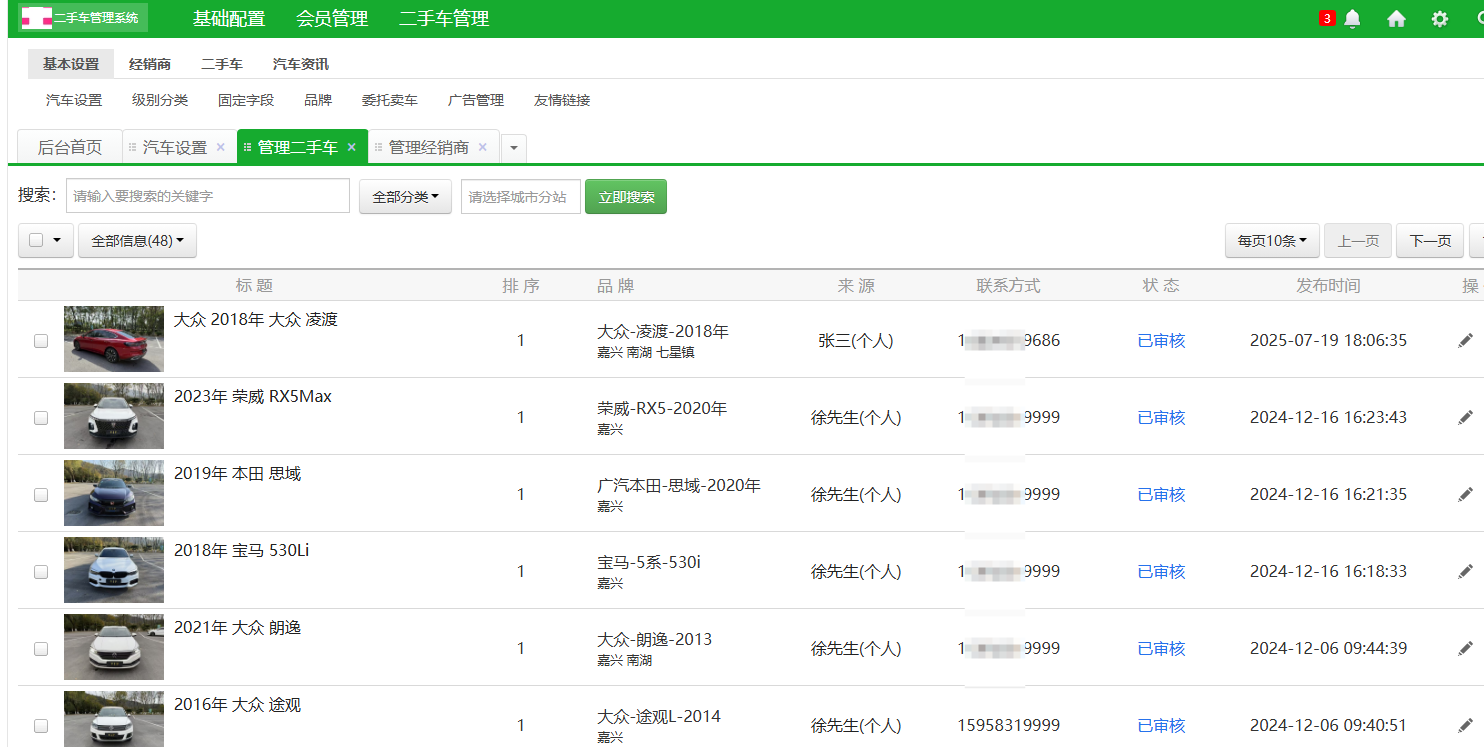This screenshot has height=747, width=1484.
Task: Open the settings gear icon
Action: (x=1439, y=19)
